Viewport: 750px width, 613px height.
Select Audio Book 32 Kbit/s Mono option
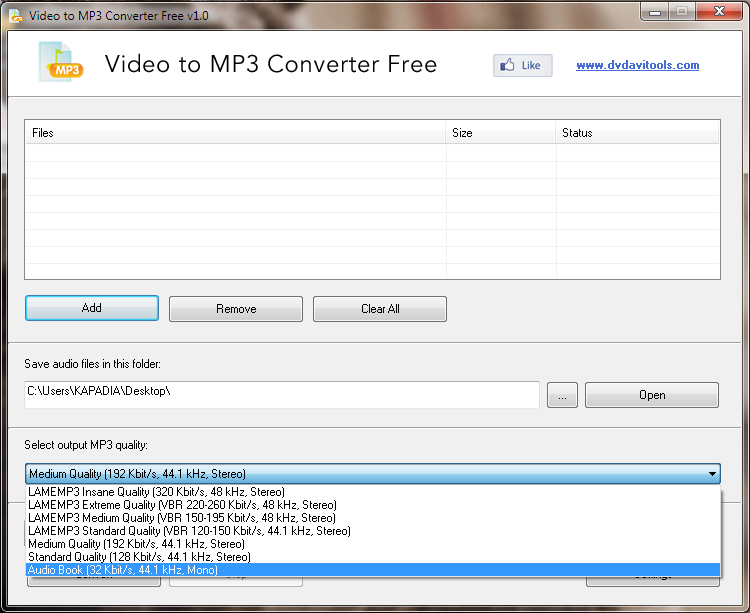pyautogui.click(x=373, y=570)
